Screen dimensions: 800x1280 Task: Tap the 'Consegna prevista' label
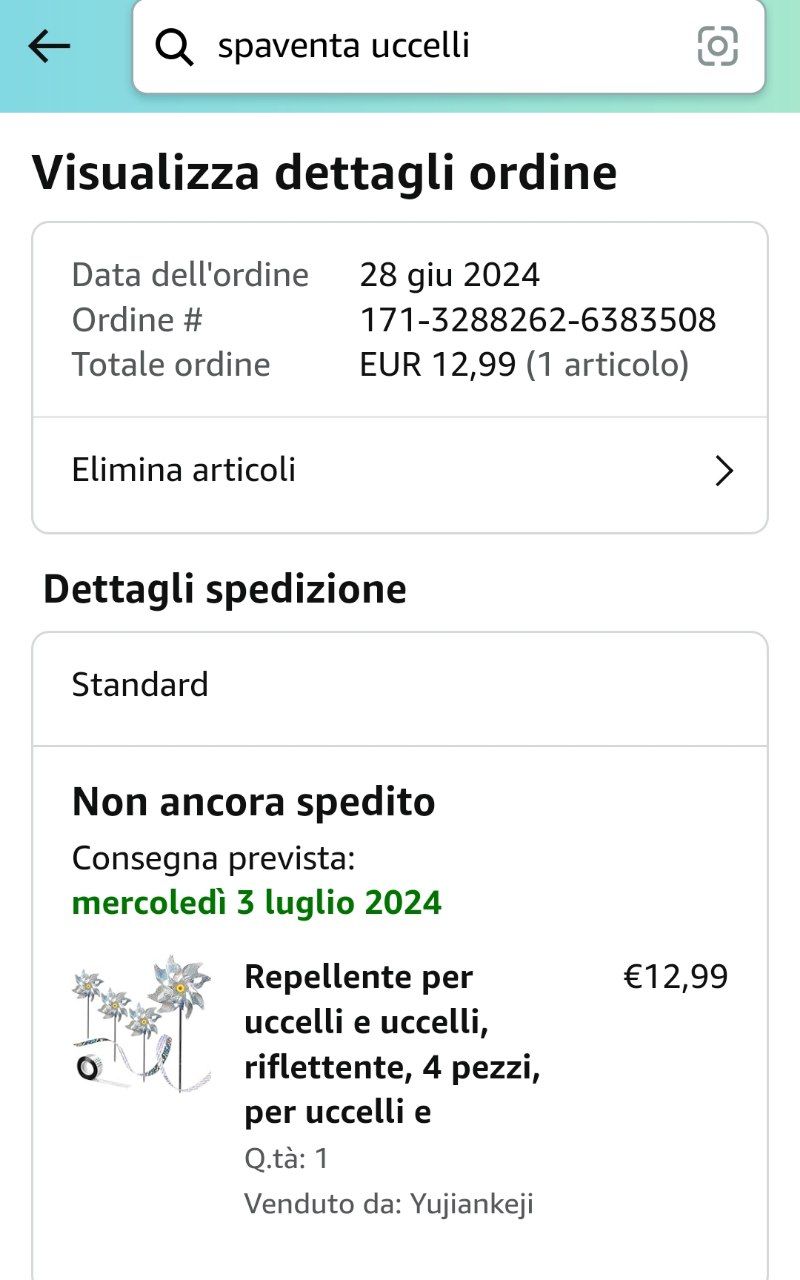click(x=214, y=858)
